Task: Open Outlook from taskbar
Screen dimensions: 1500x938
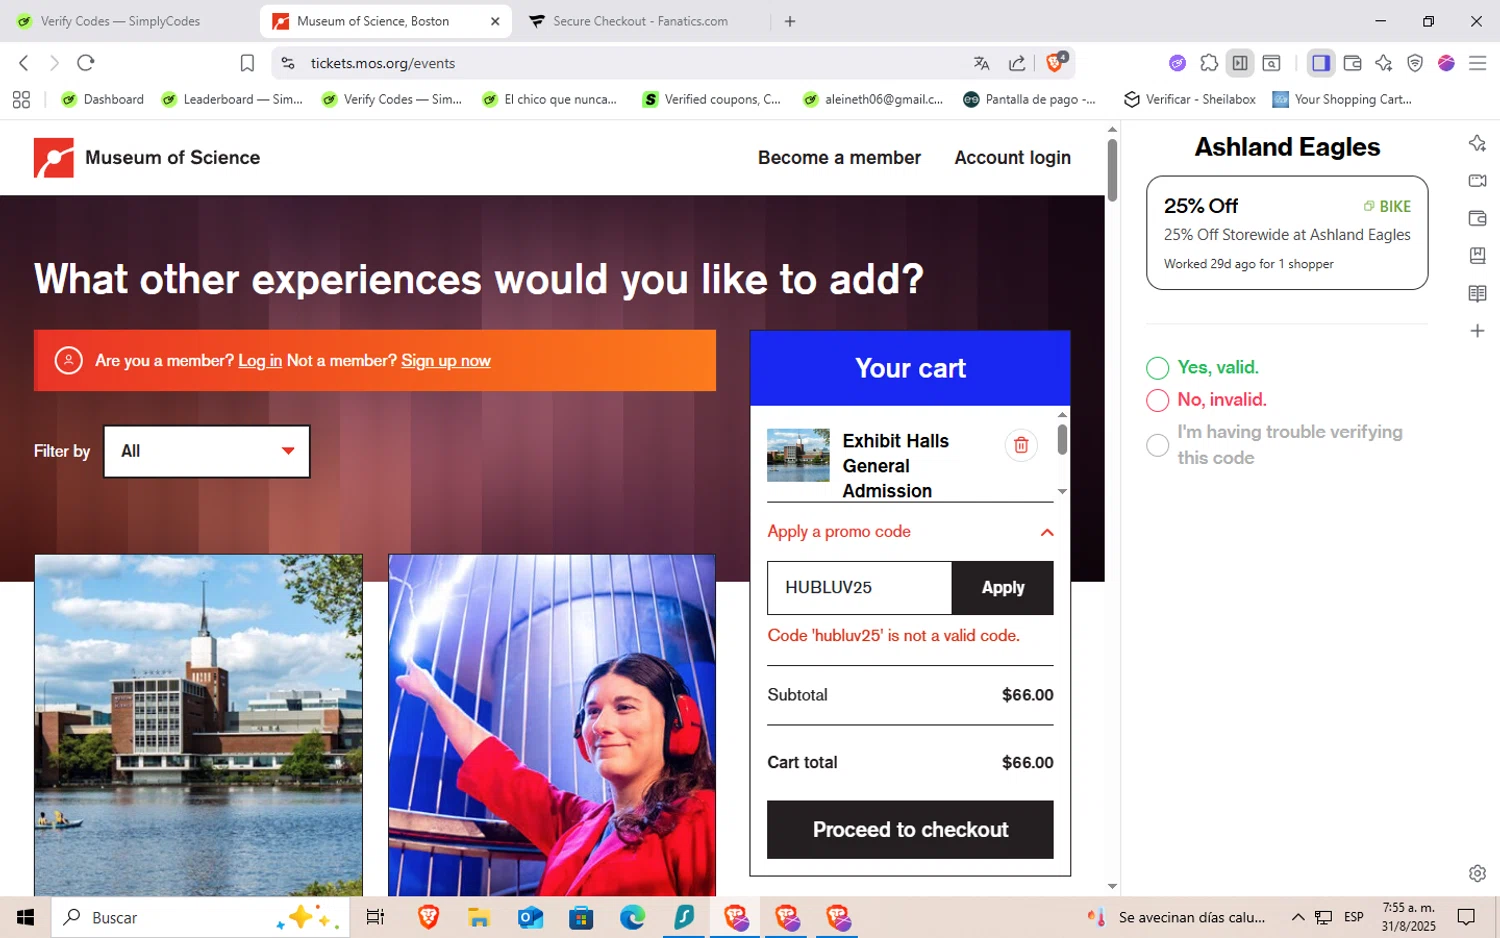Action: click(530, 917)
